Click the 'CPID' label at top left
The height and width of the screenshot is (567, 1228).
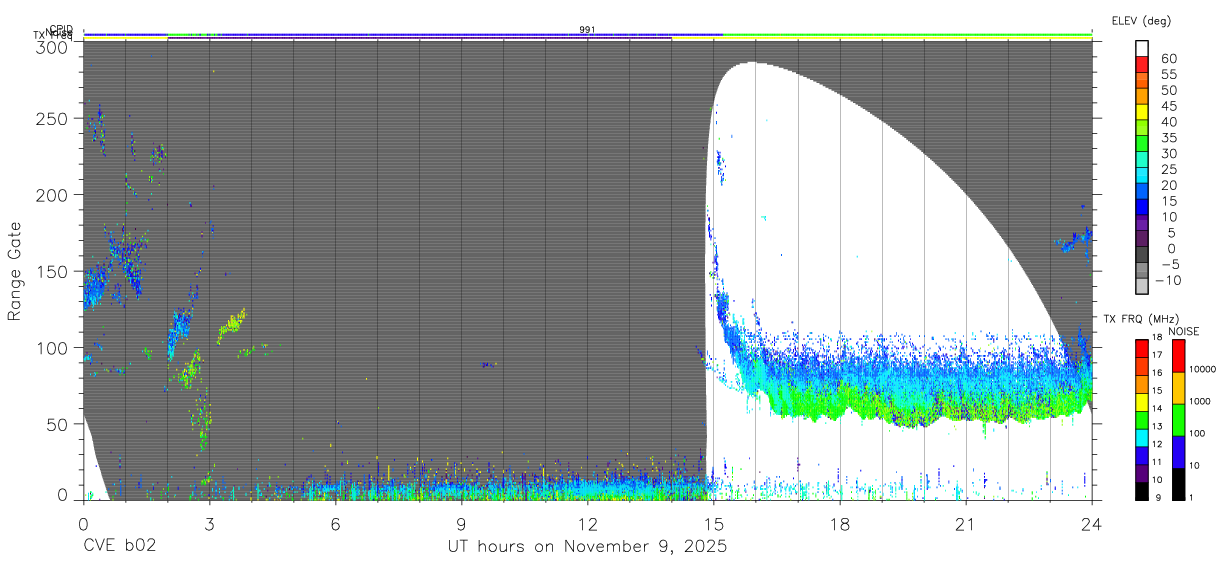pos(60,30)
